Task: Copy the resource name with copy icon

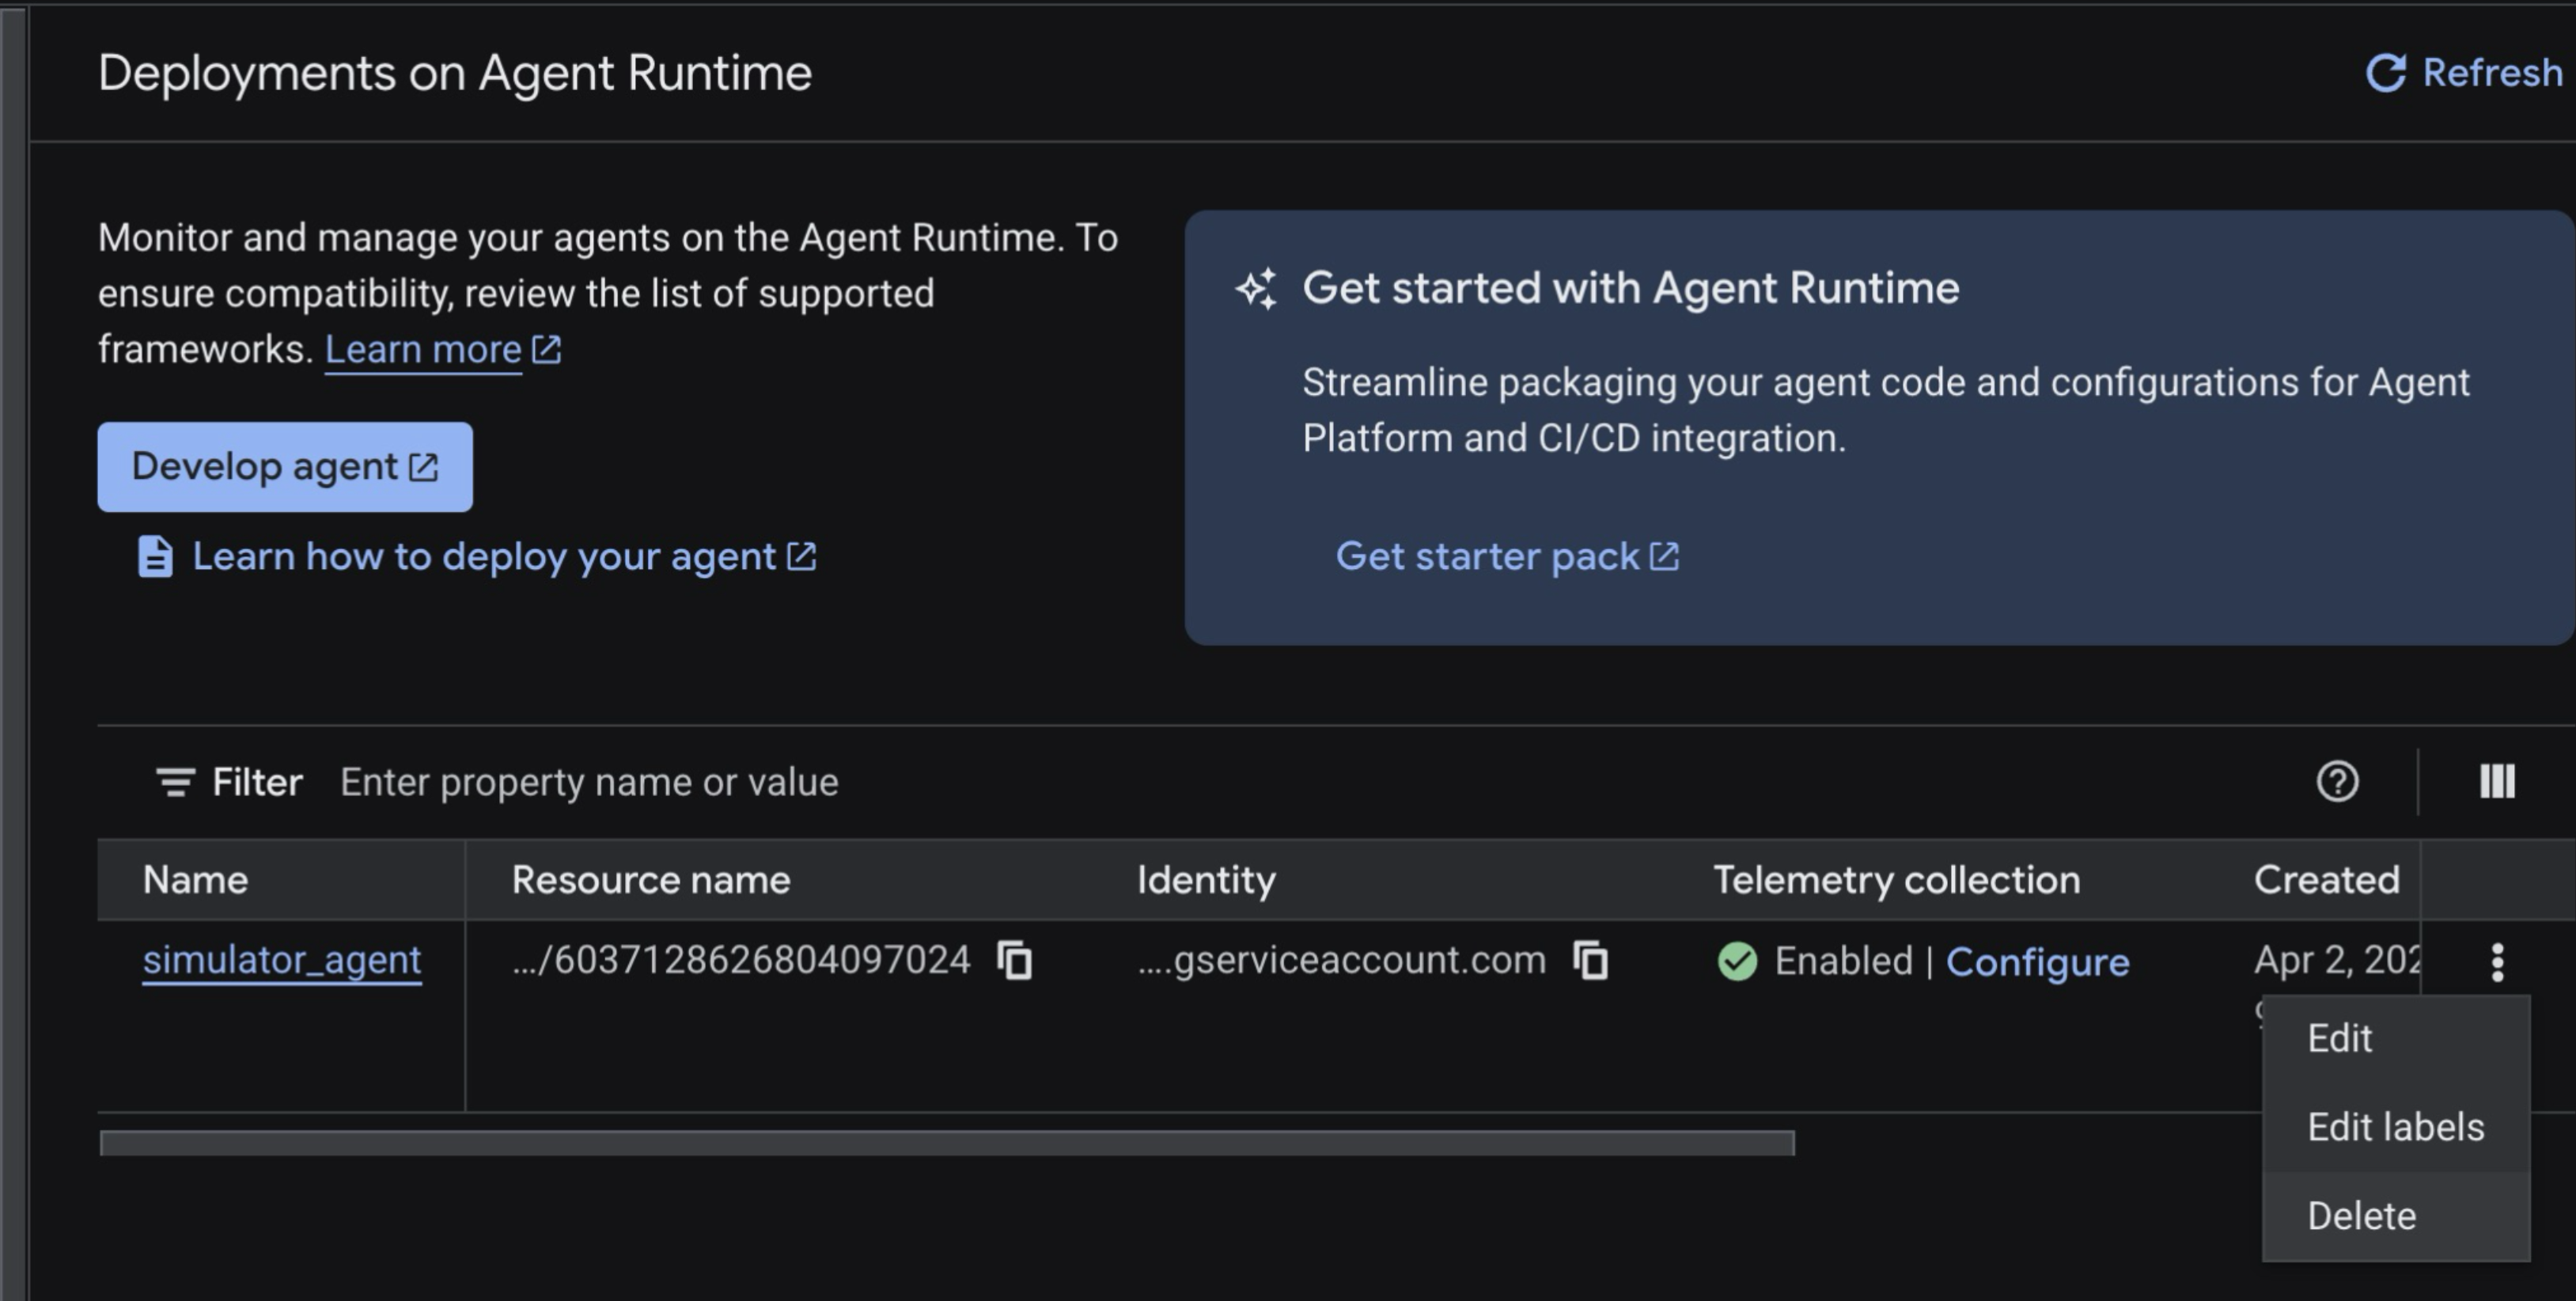Action: pyautogui.click(x=1015, y=961)
